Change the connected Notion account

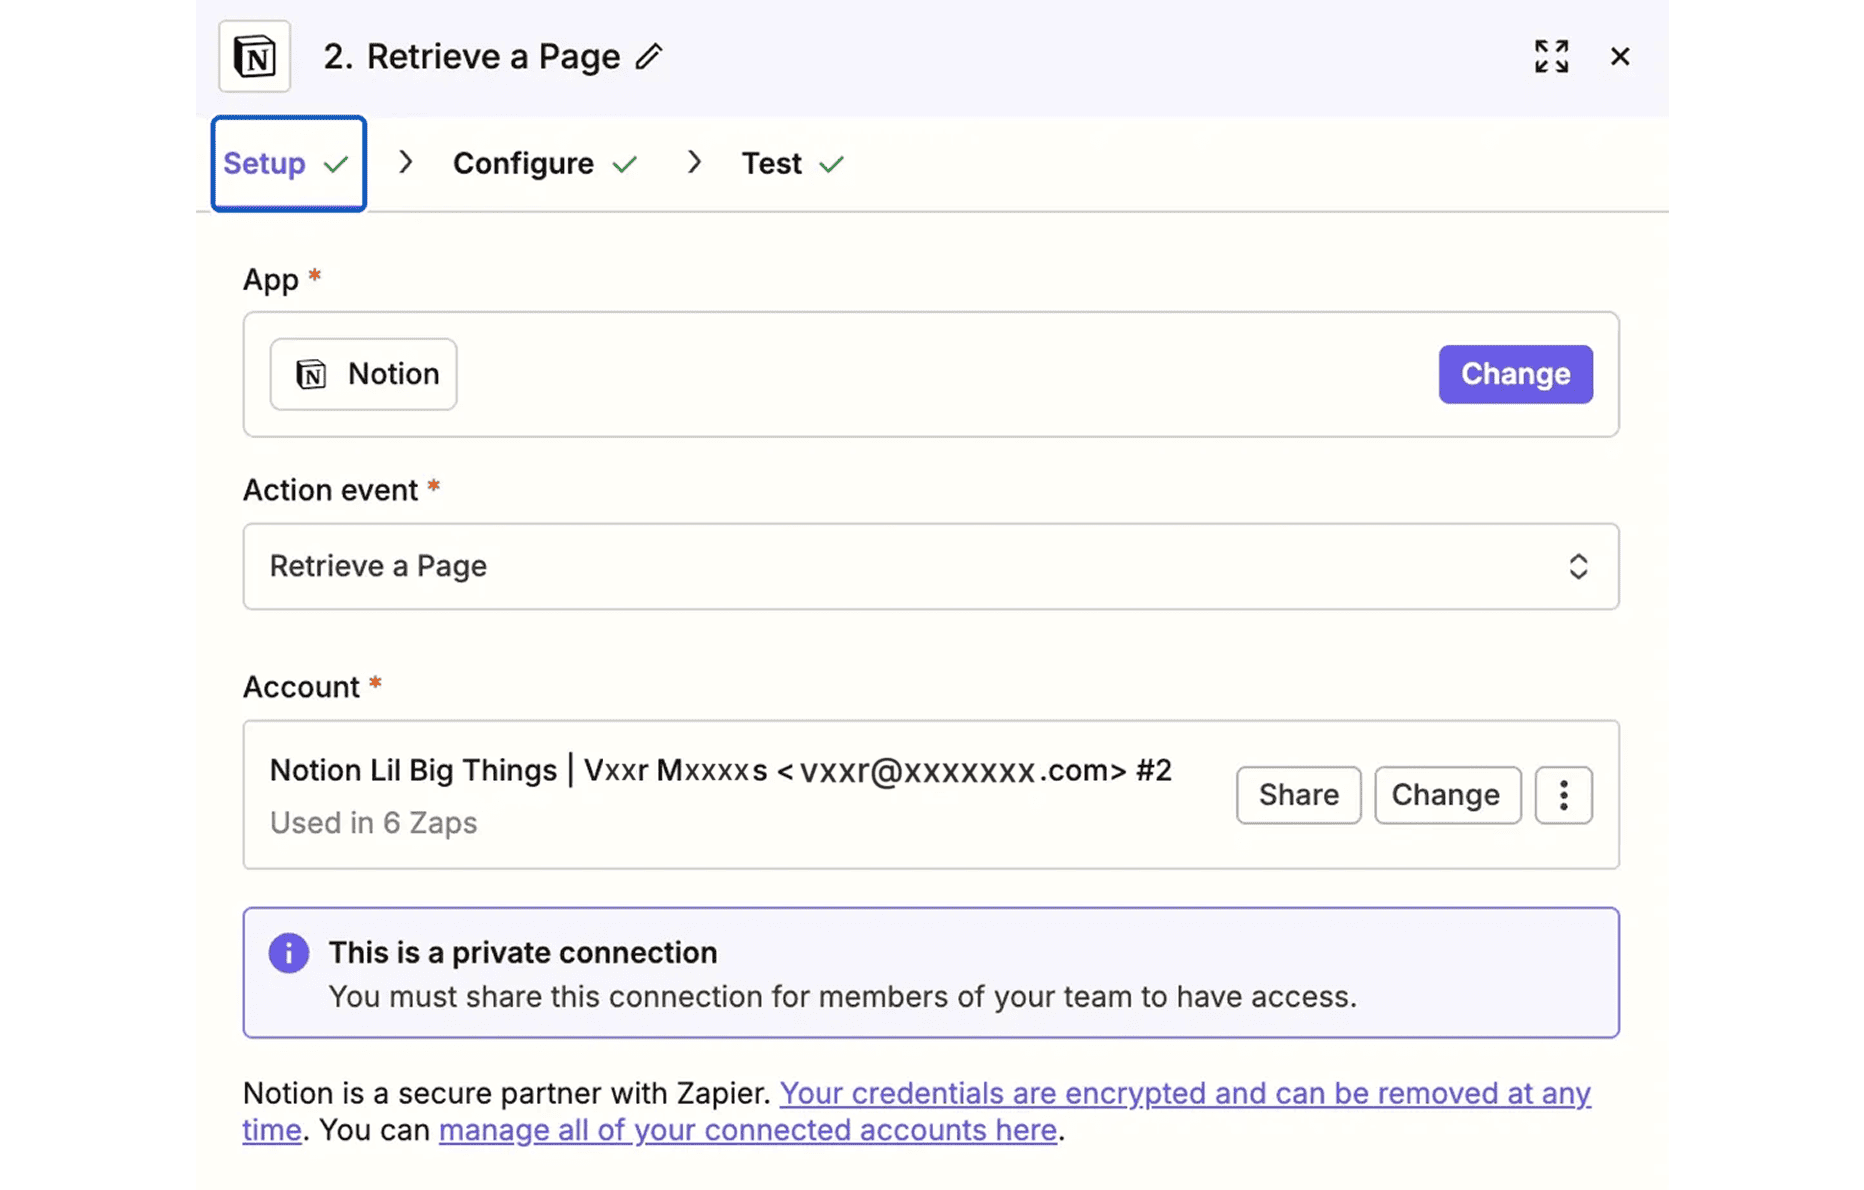click(1447, 795)
